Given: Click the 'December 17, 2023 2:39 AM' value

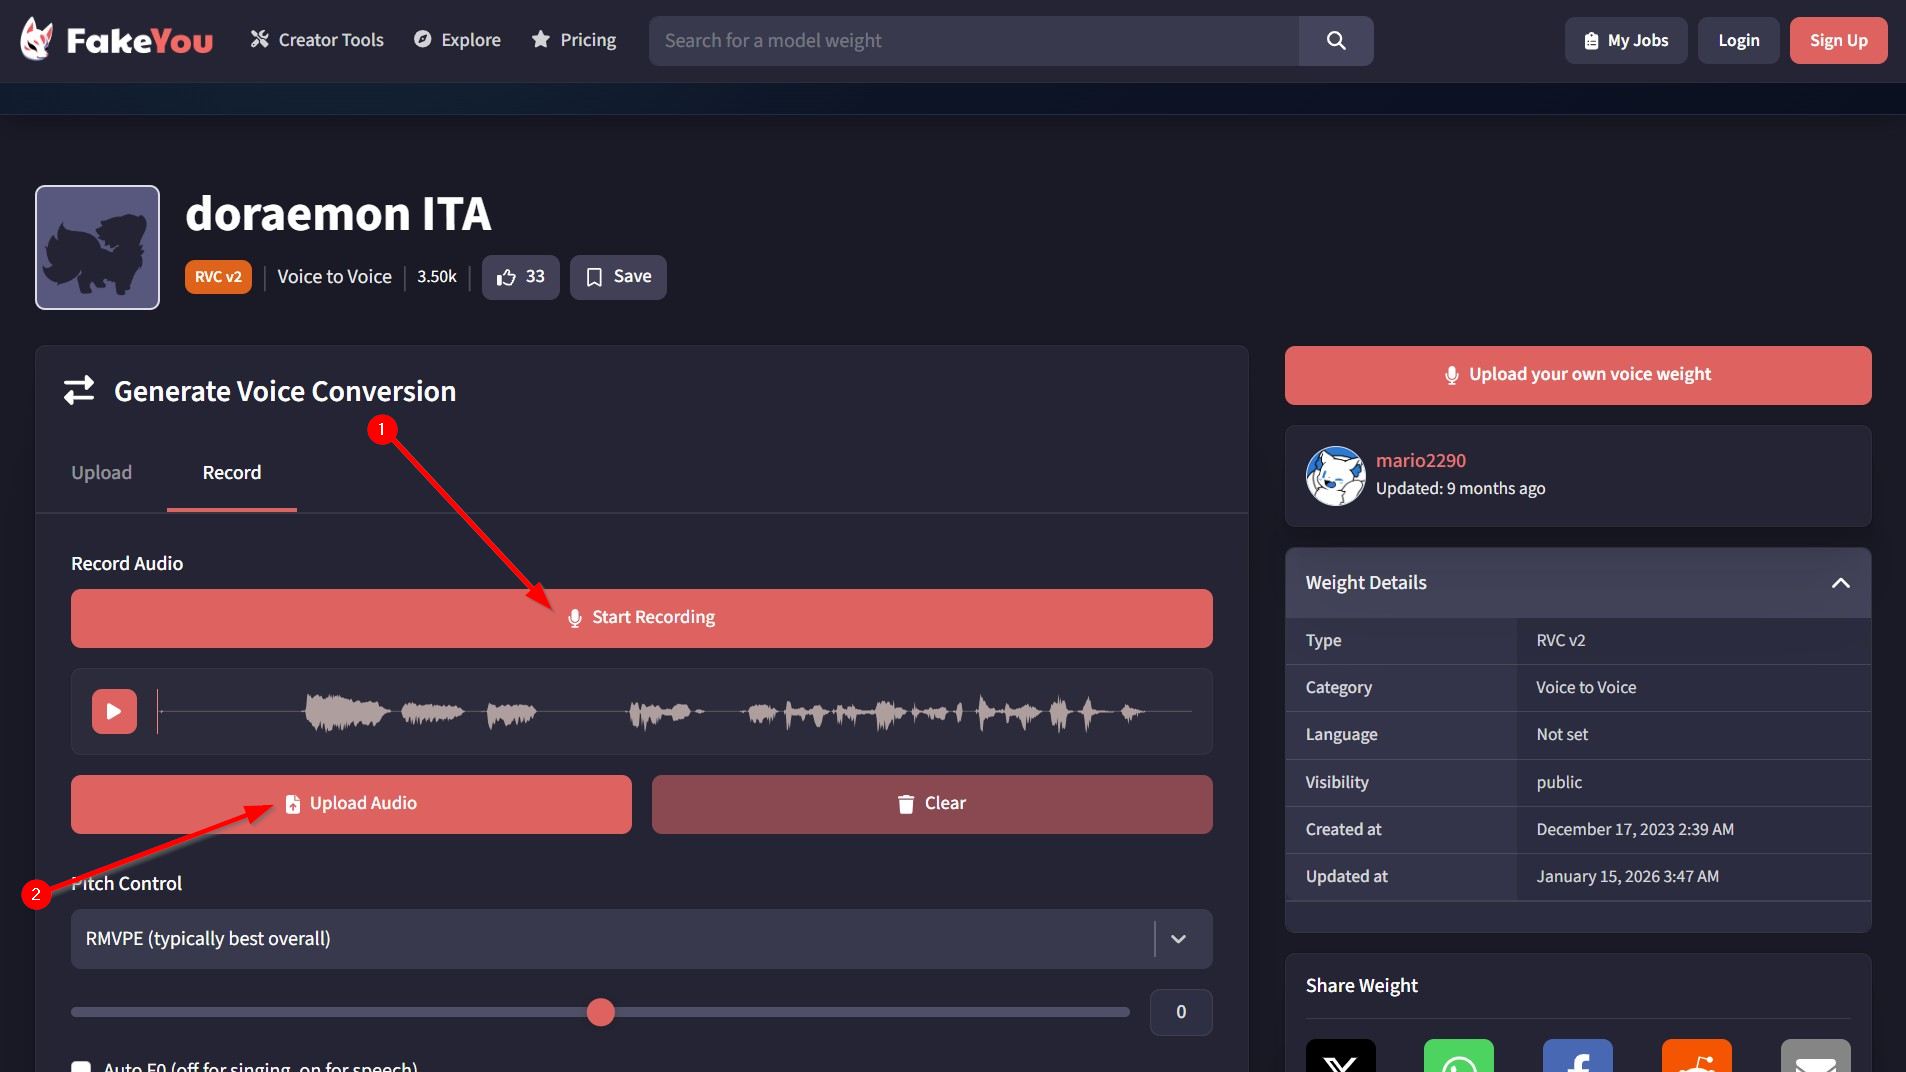Looking at the screenshot, I should coord(1635,830).
